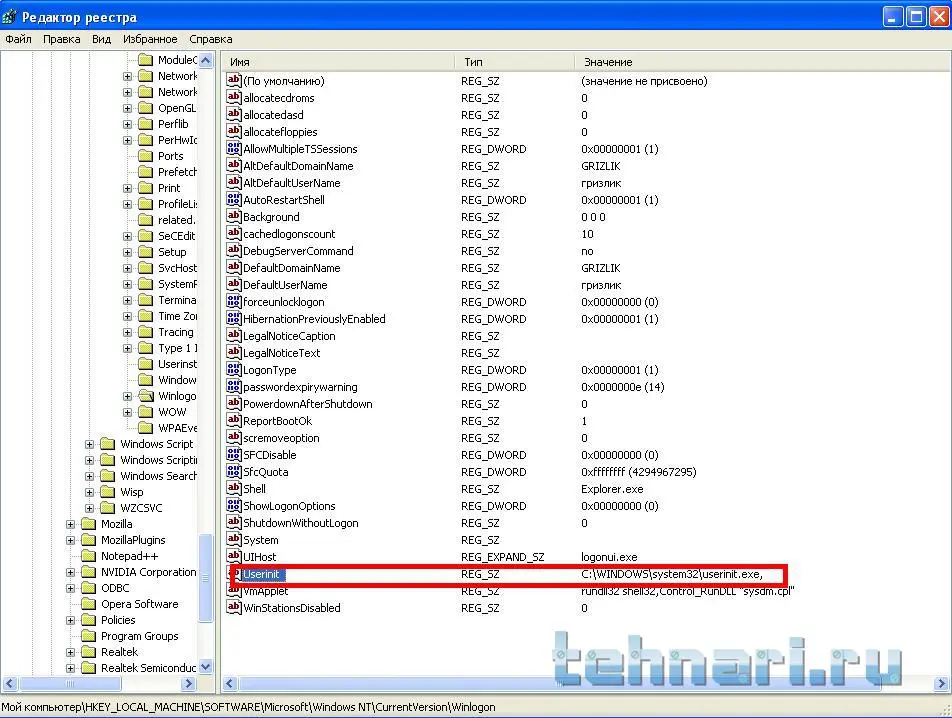The width and height of the screenshot is (952, 718).
Task: Expand the OpenGL key
Action: pos(128,109)
